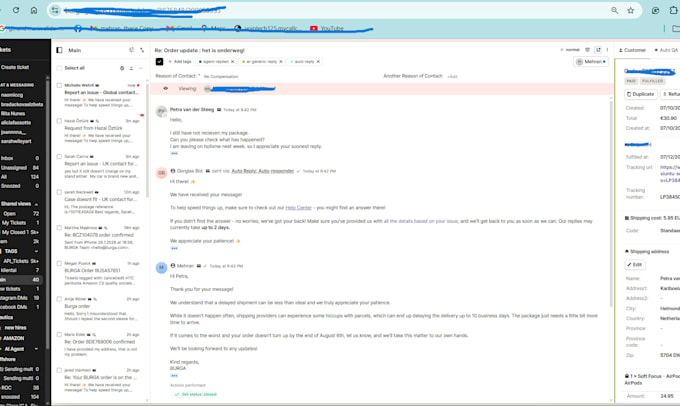The image size is (680, 406).
Task: Switch to the Customer tab
Action: (x=632, y=50)
